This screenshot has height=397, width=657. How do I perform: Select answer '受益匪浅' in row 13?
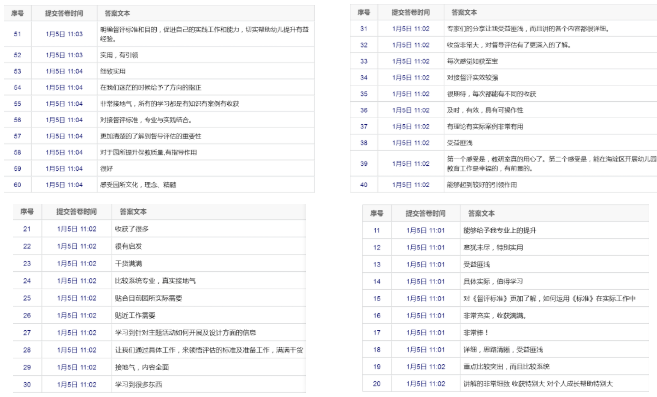pos(476,265)
